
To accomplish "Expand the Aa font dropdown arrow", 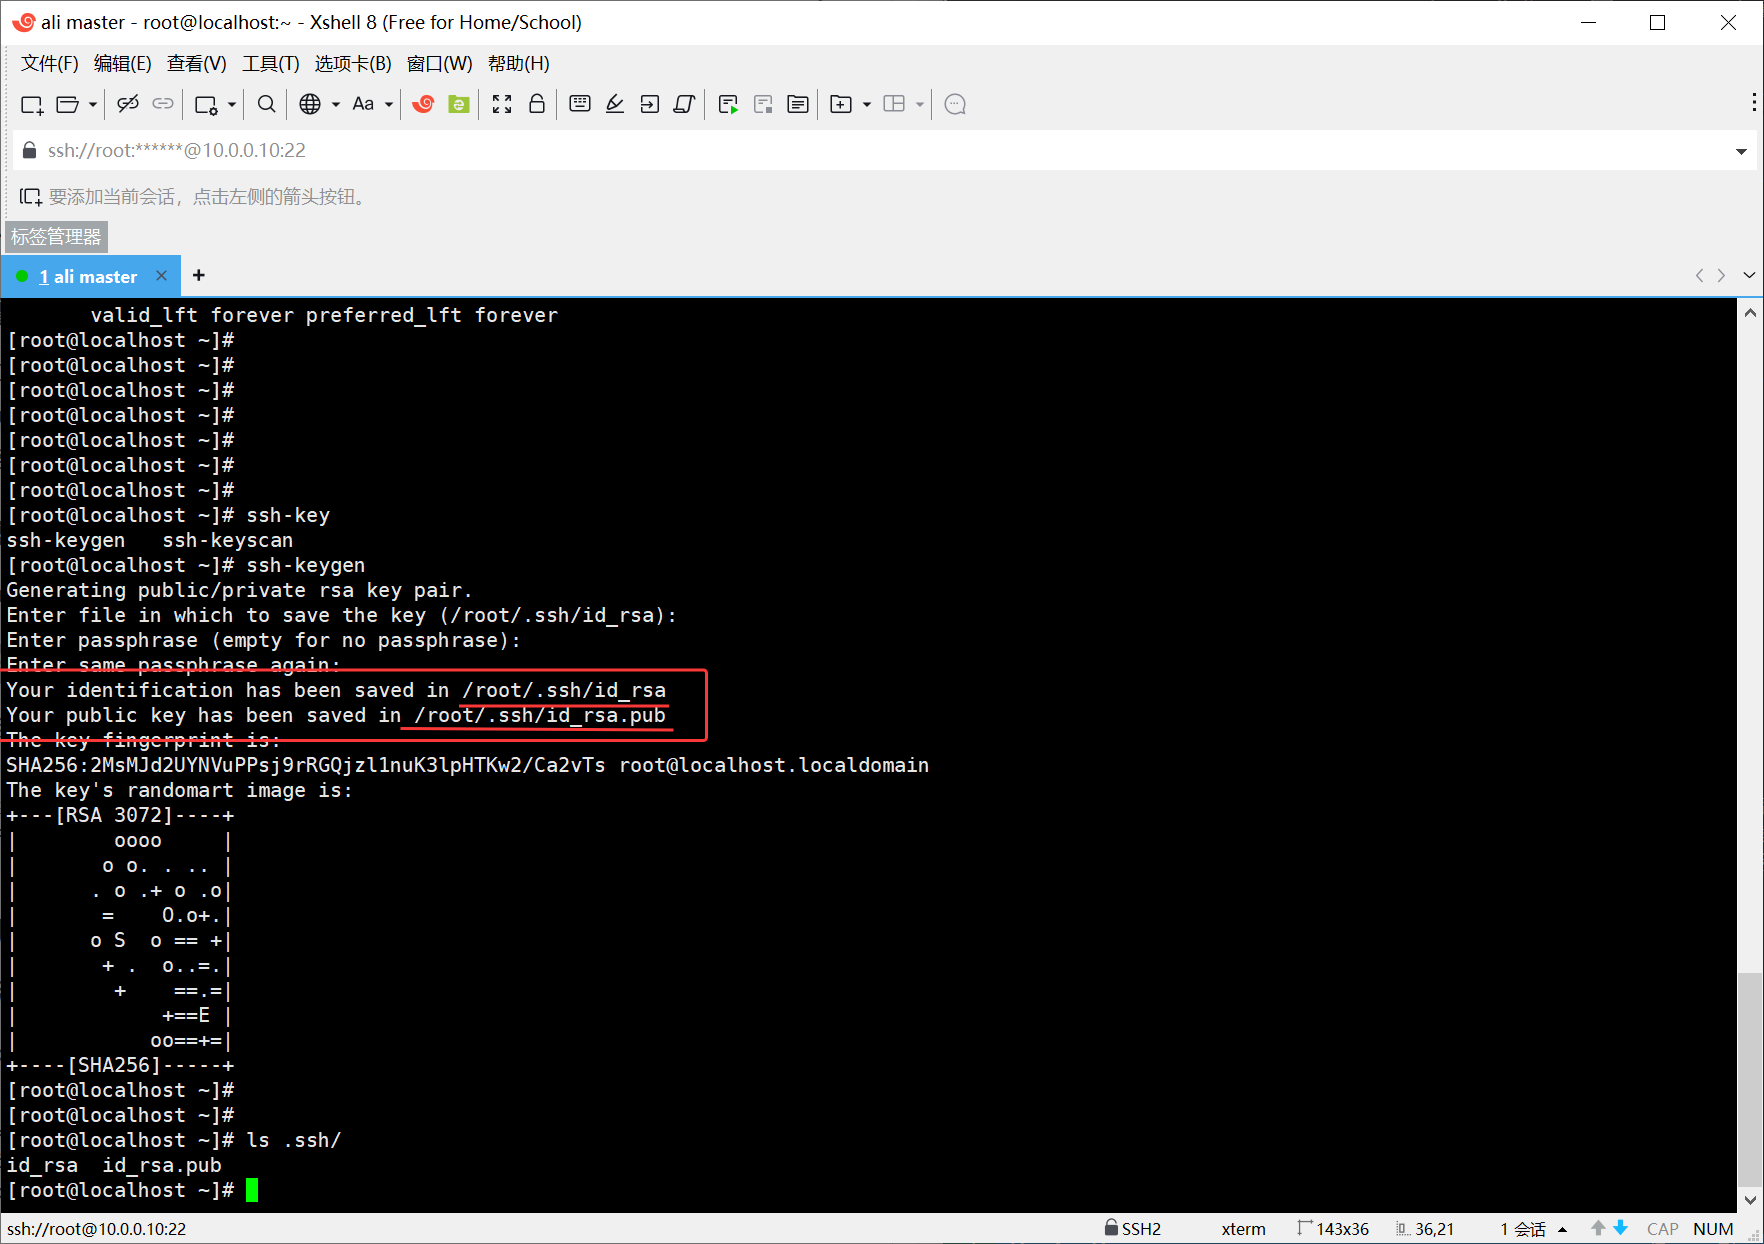I will click(389, 104).
